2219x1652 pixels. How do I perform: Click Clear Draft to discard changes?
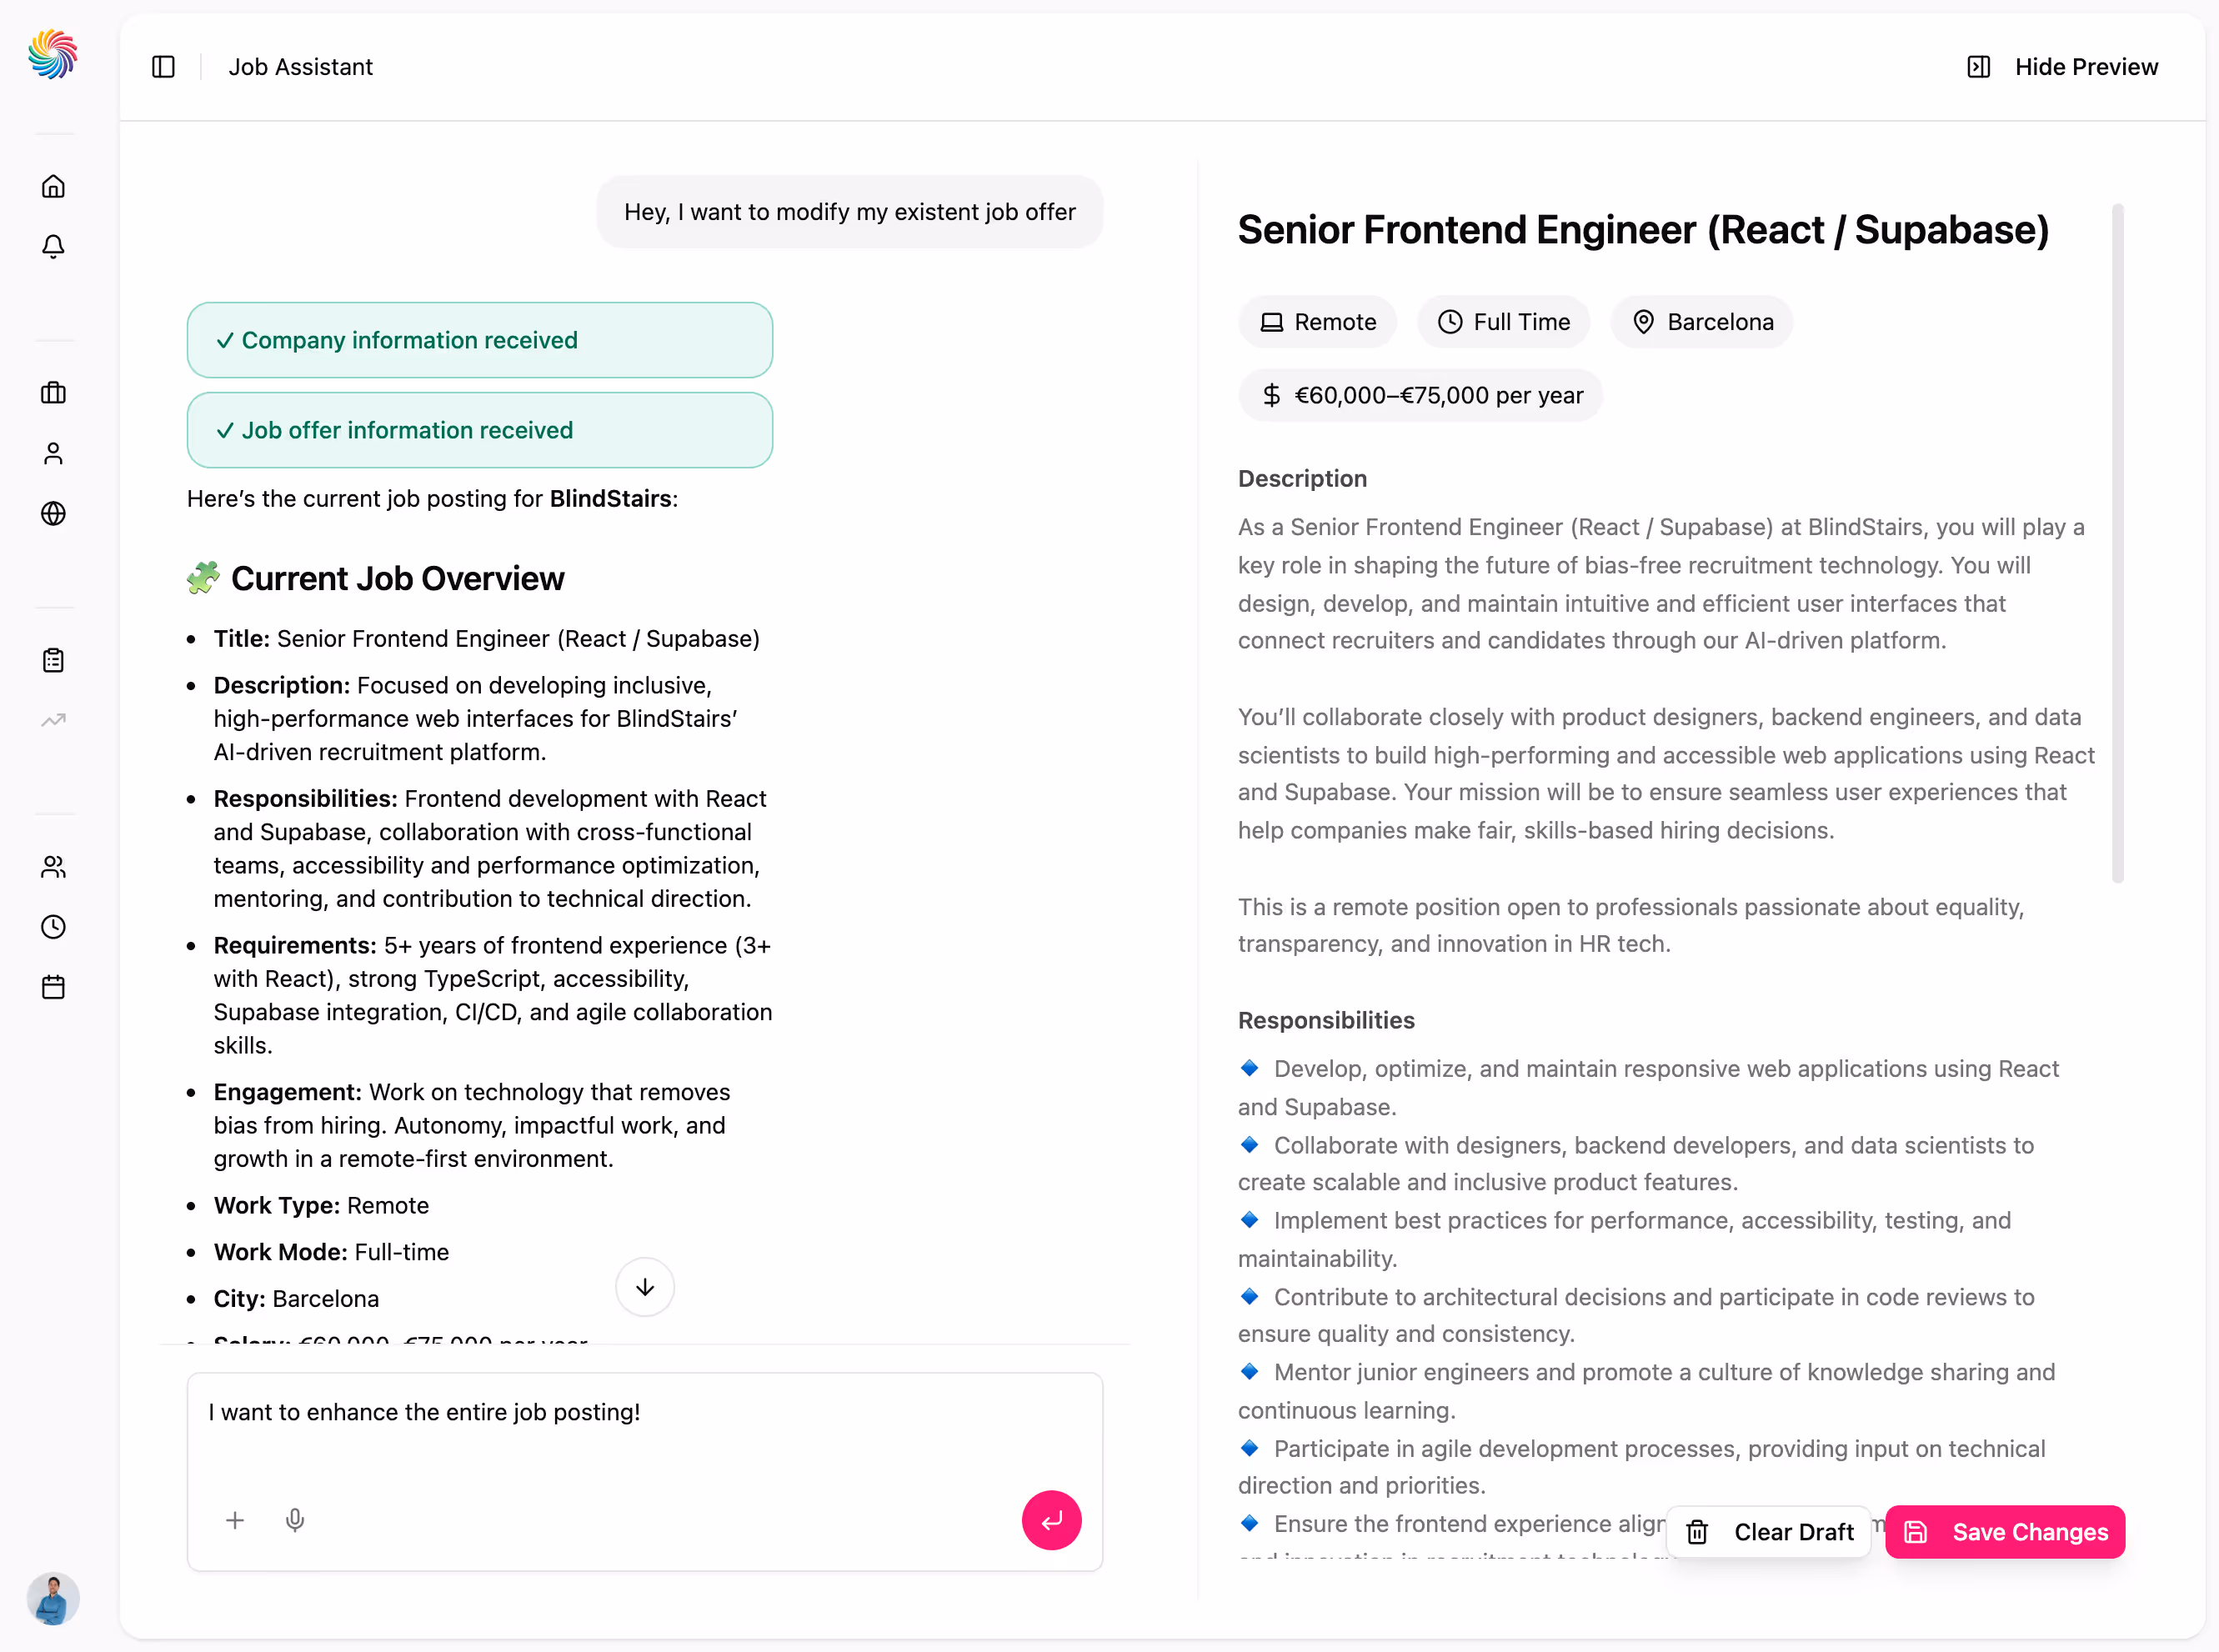click(1769, 1532)
